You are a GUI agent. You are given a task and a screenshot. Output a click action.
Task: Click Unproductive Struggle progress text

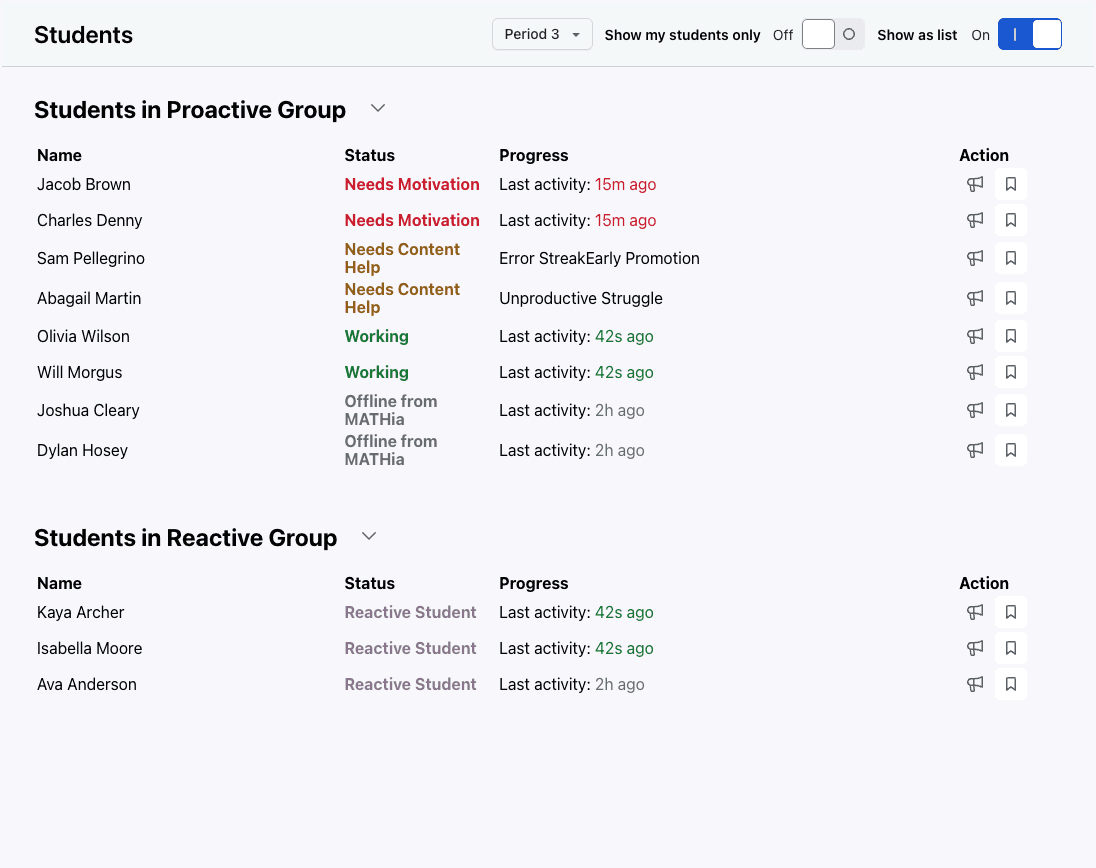click(x=581, y=298)
